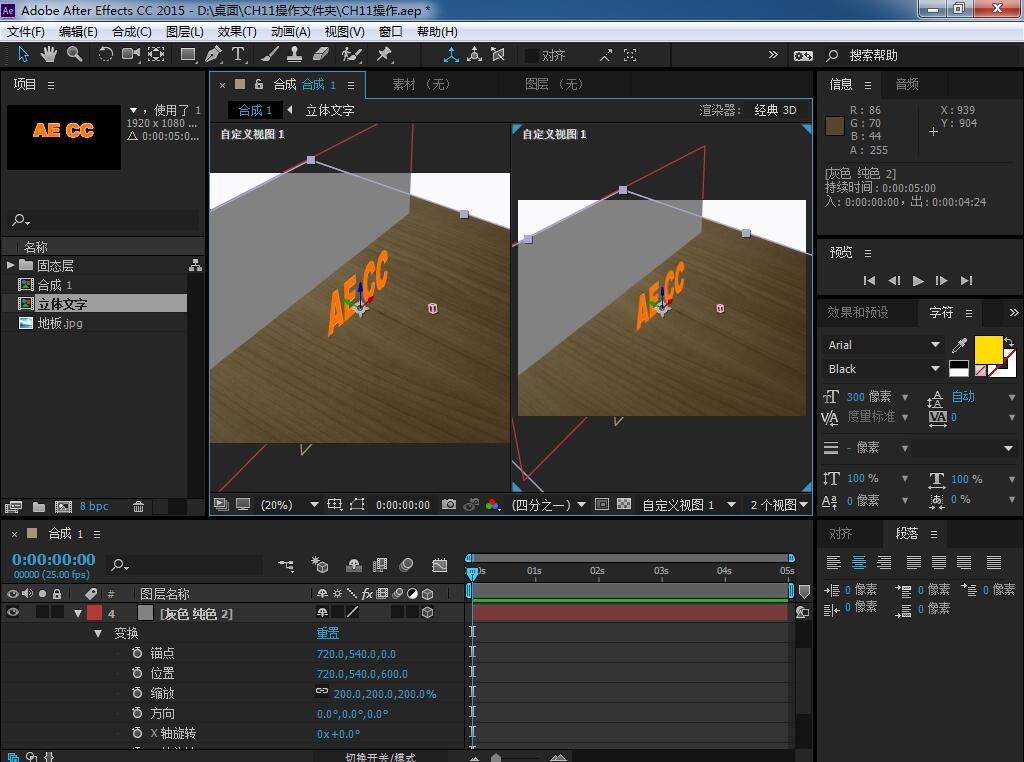Select the Eraser tool
Screen dimensions: 1024x762
coord(321,54)
